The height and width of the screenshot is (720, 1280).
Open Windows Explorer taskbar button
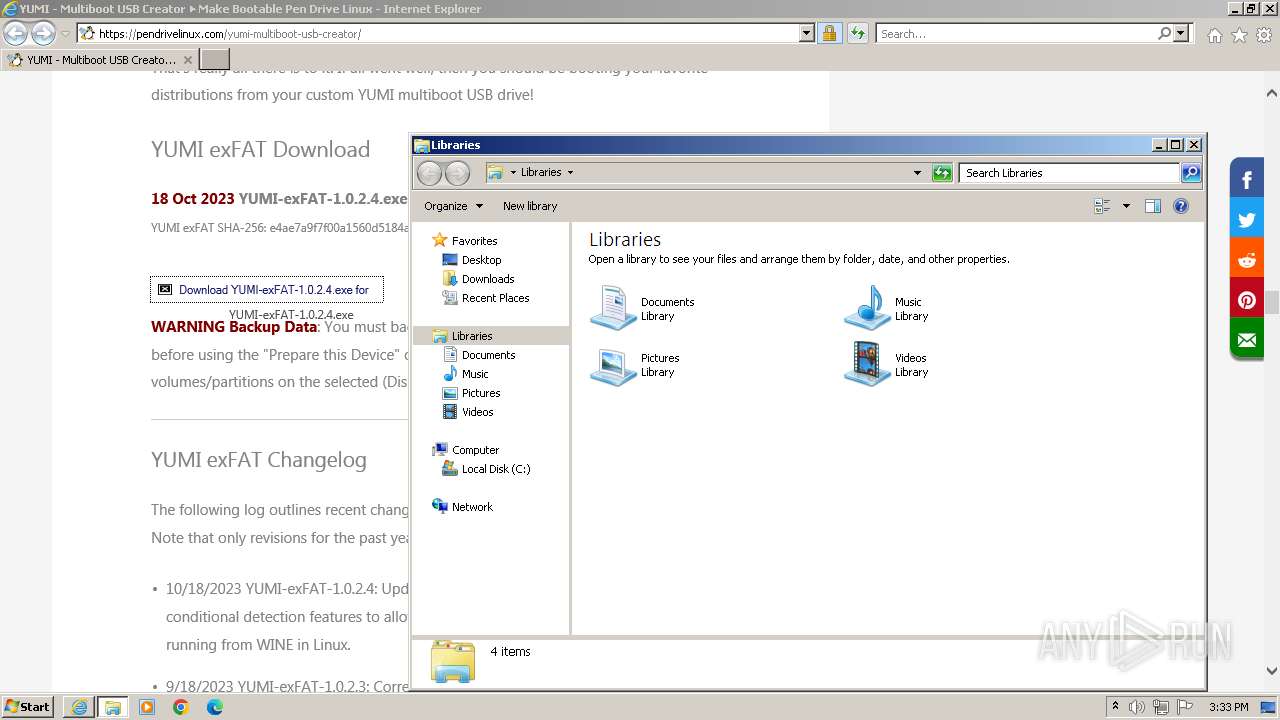(x=113, y=707)
